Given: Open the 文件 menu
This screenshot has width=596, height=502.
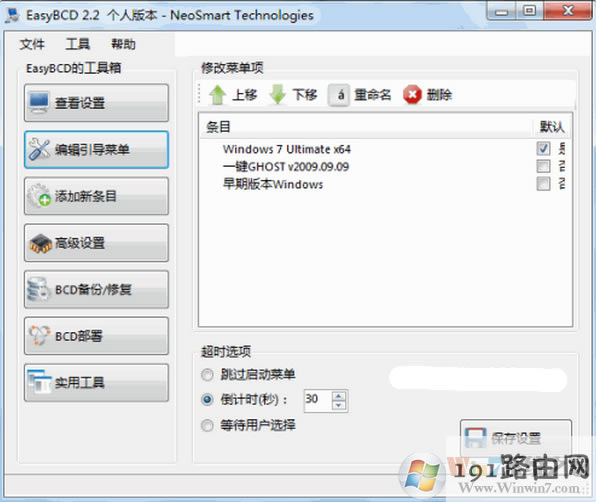Looking at the screenshot, I should [x=32, y=44].
